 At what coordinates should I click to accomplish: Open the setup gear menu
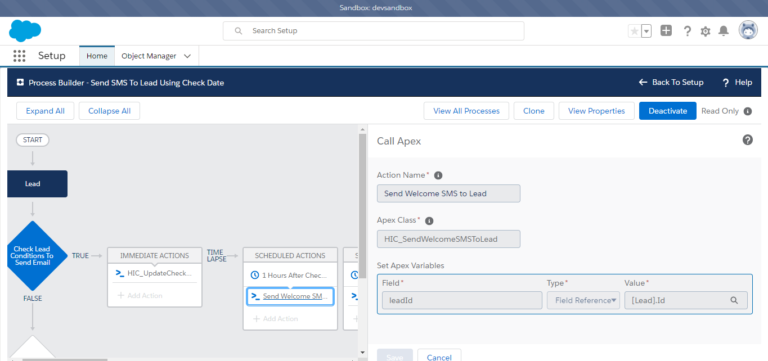pyautogui.click(x=705, y=31)
